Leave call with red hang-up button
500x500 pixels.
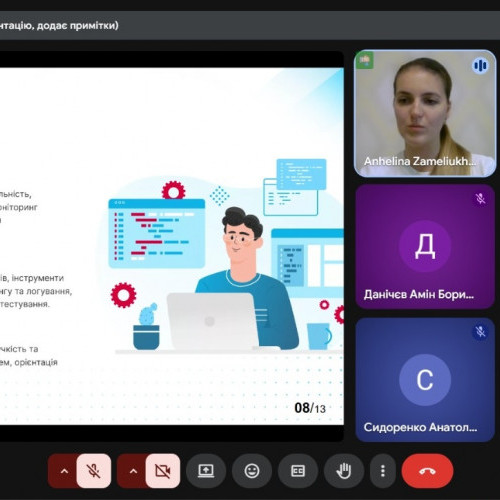427,471
